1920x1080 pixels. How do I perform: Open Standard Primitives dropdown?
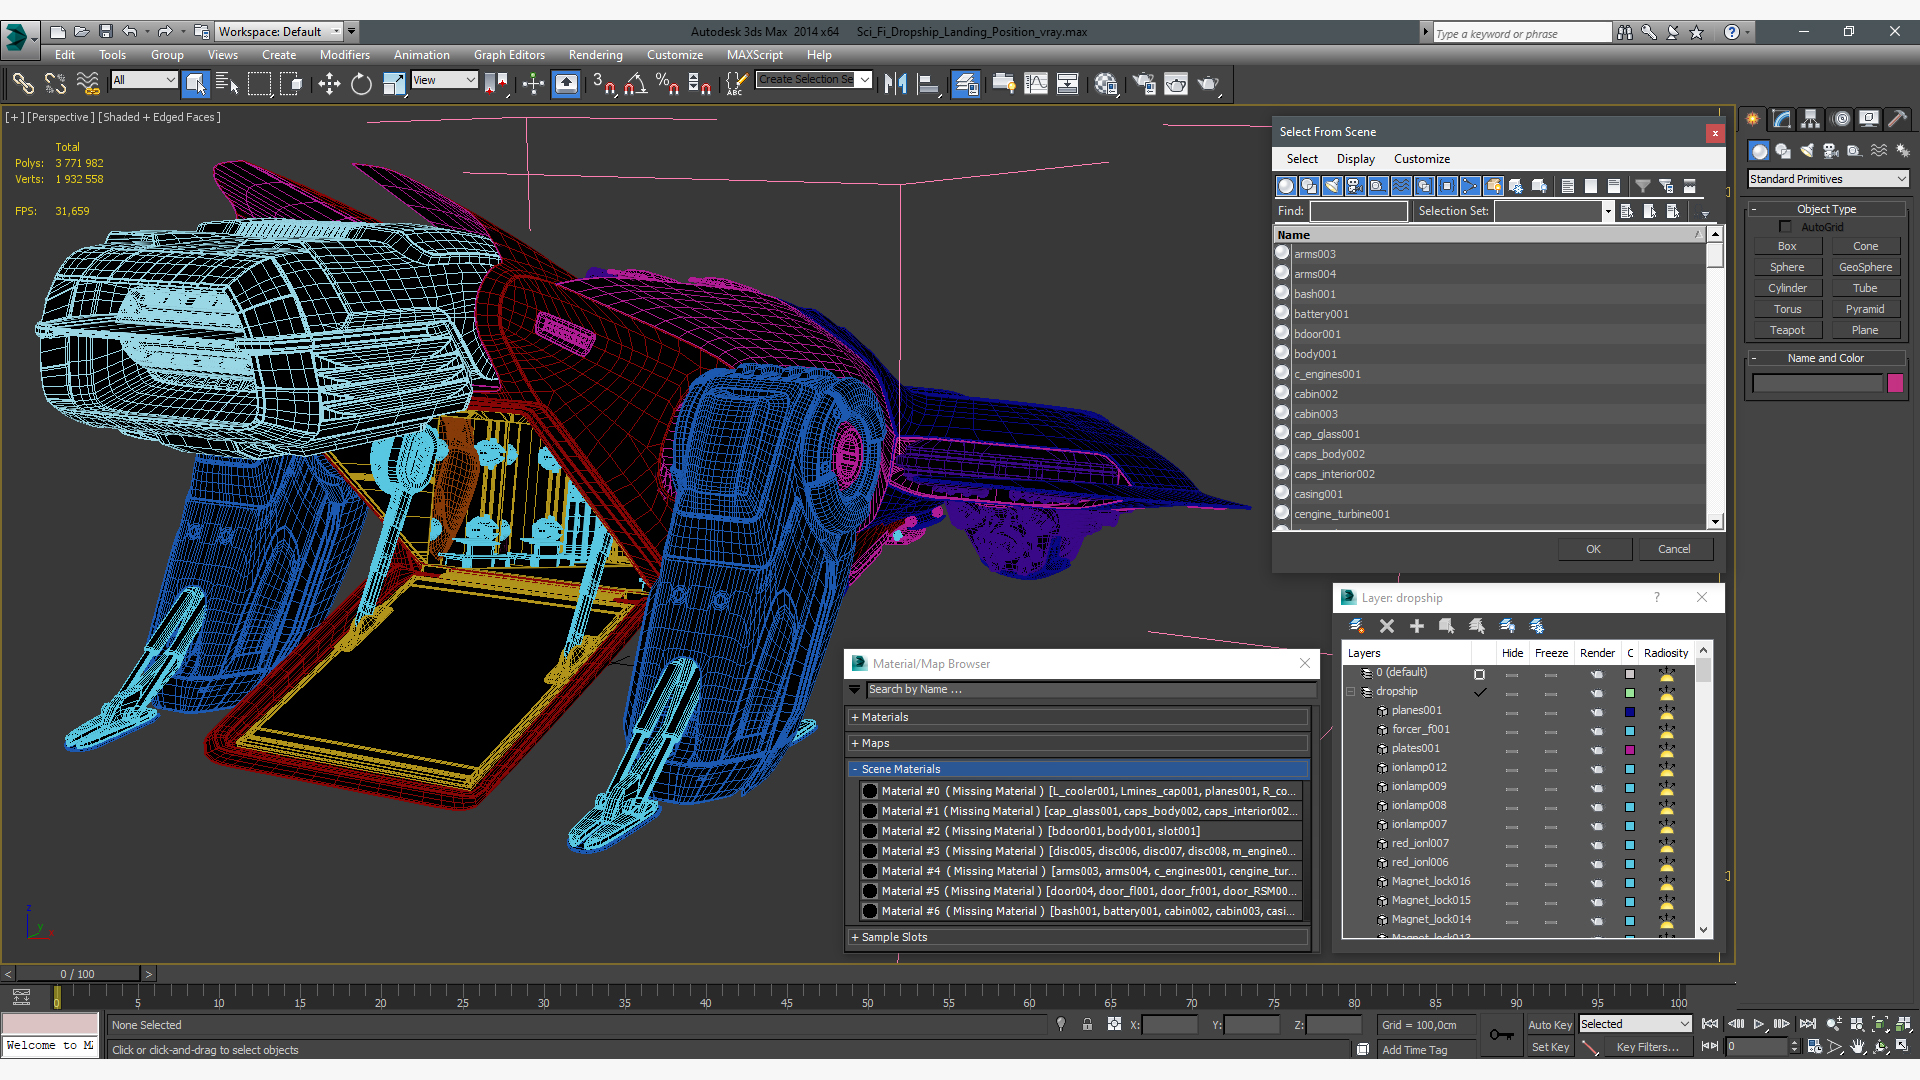click(1828, 179)
